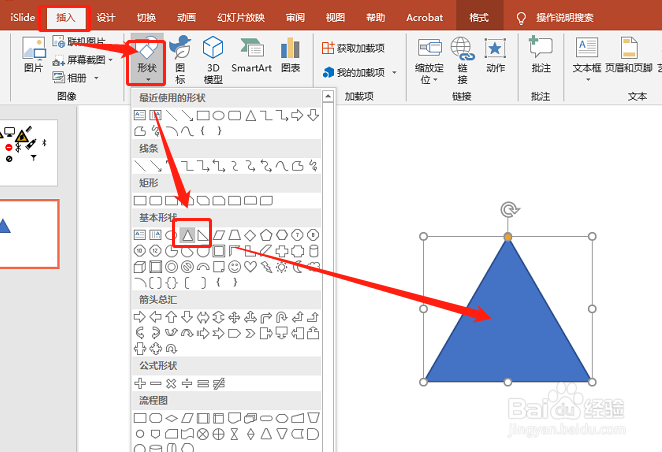The height and width of the screenshot is (452, 662).
Task: Open the iSlide tab
Action: (22, 18)
